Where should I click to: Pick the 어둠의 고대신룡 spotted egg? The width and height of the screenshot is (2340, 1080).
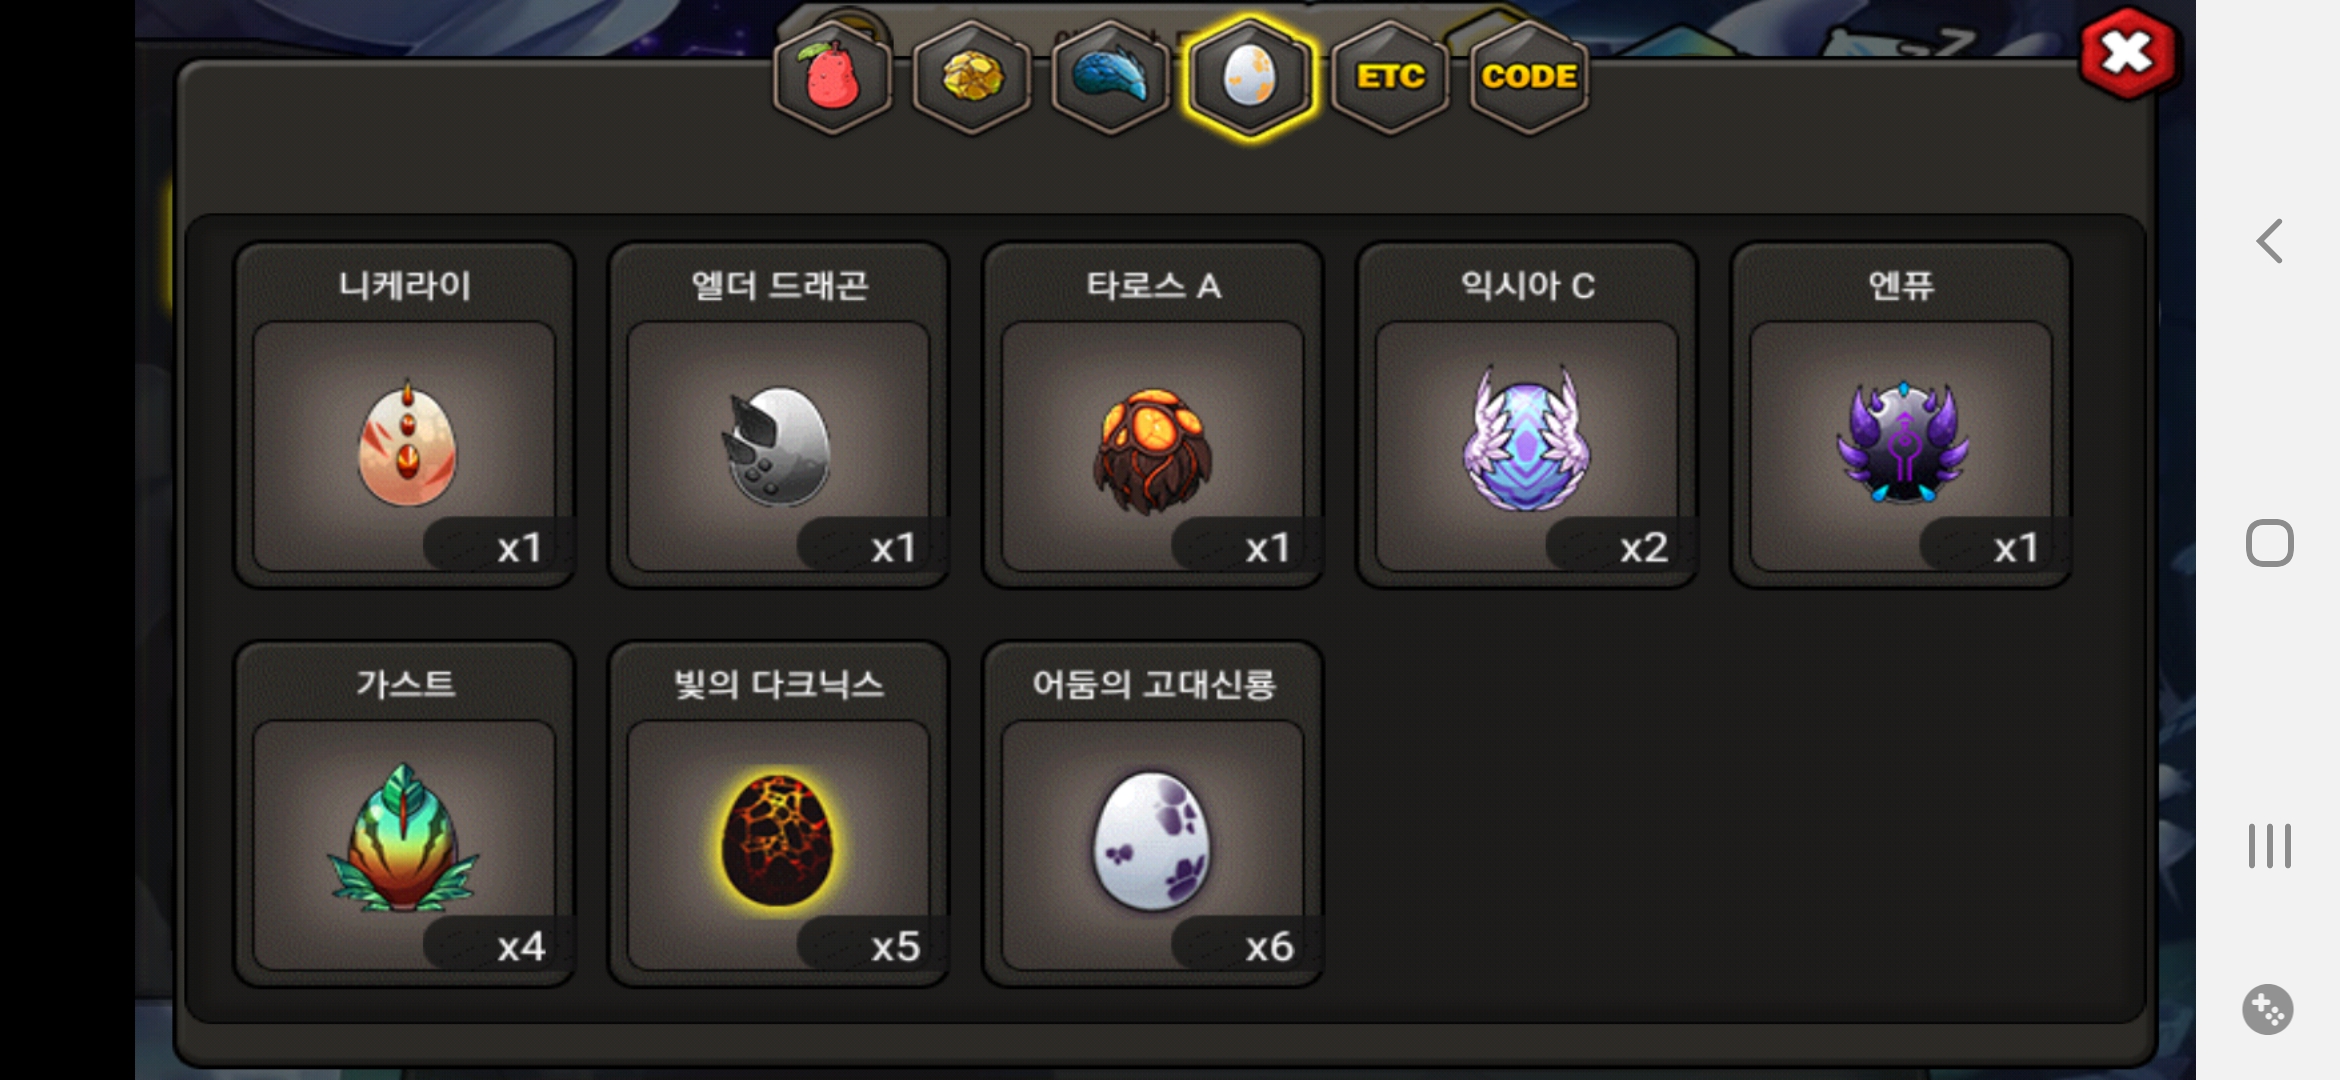pos(1153,815)
